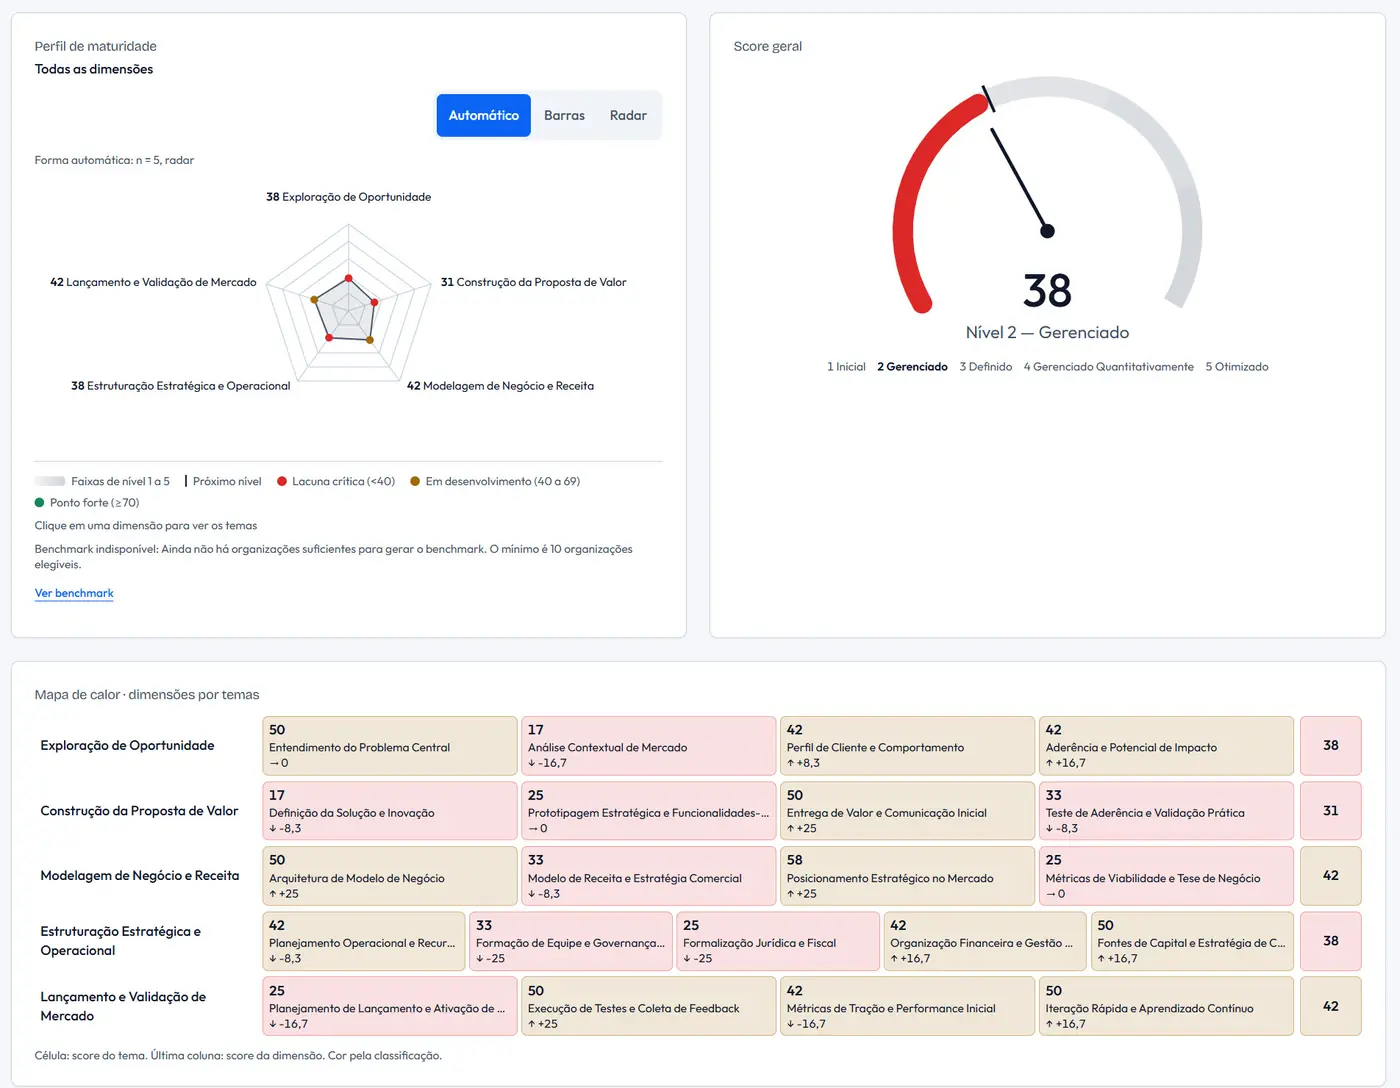Click the 3 Definido level label
This screenshot has width=1400, height=1088.
pyautogui.click(x=986, y=367)
